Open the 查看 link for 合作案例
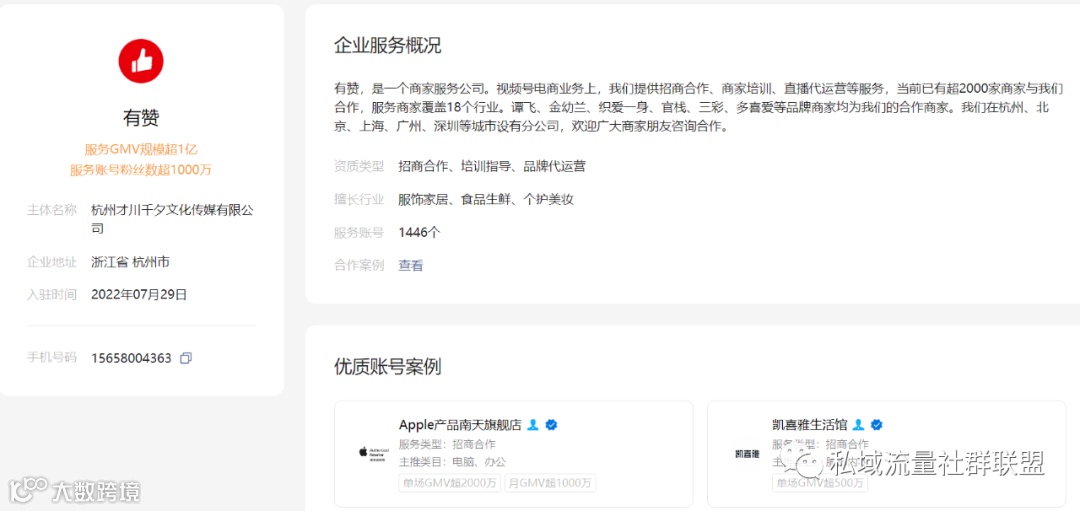The height and width of the screenshot is (511, 1080). pos(411,265)
